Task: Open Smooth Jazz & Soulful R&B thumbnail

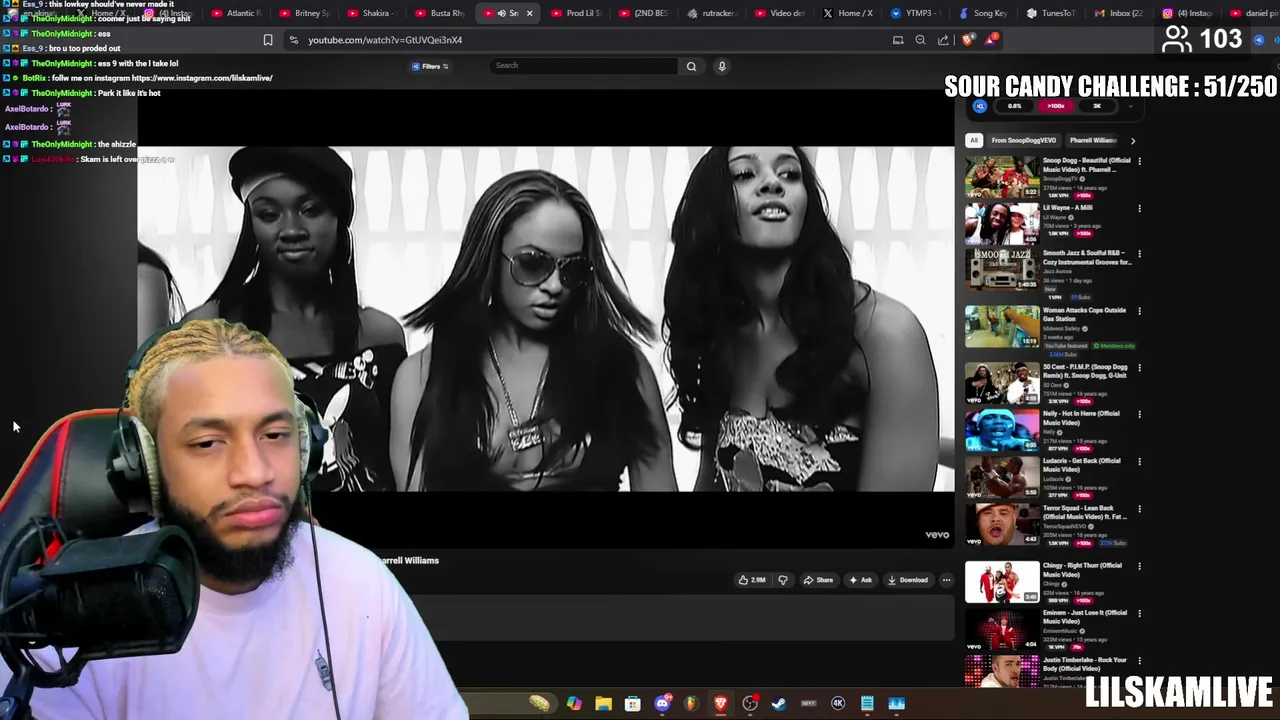Action: (x=1002, y=270)
